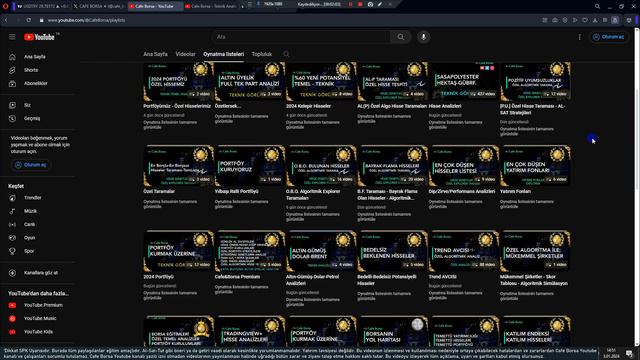The height and width of the screenshot is (360, 640).
Task: Open Bedelsiz Beklenen Hisseler thumbnail
Action: pyautogui.click(x=393, y=251)
